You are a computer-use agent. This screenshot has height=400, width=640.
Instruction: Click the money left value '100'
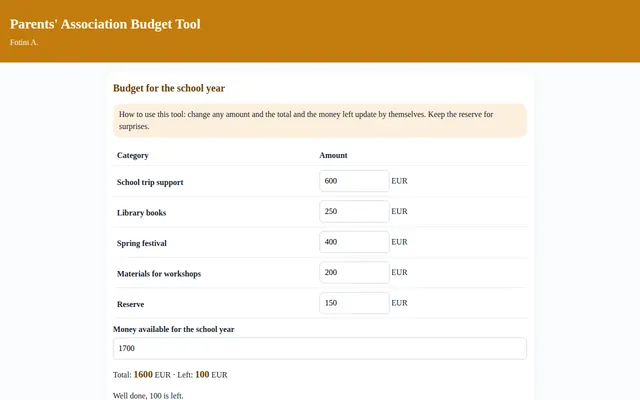click(x=202, y=374)
